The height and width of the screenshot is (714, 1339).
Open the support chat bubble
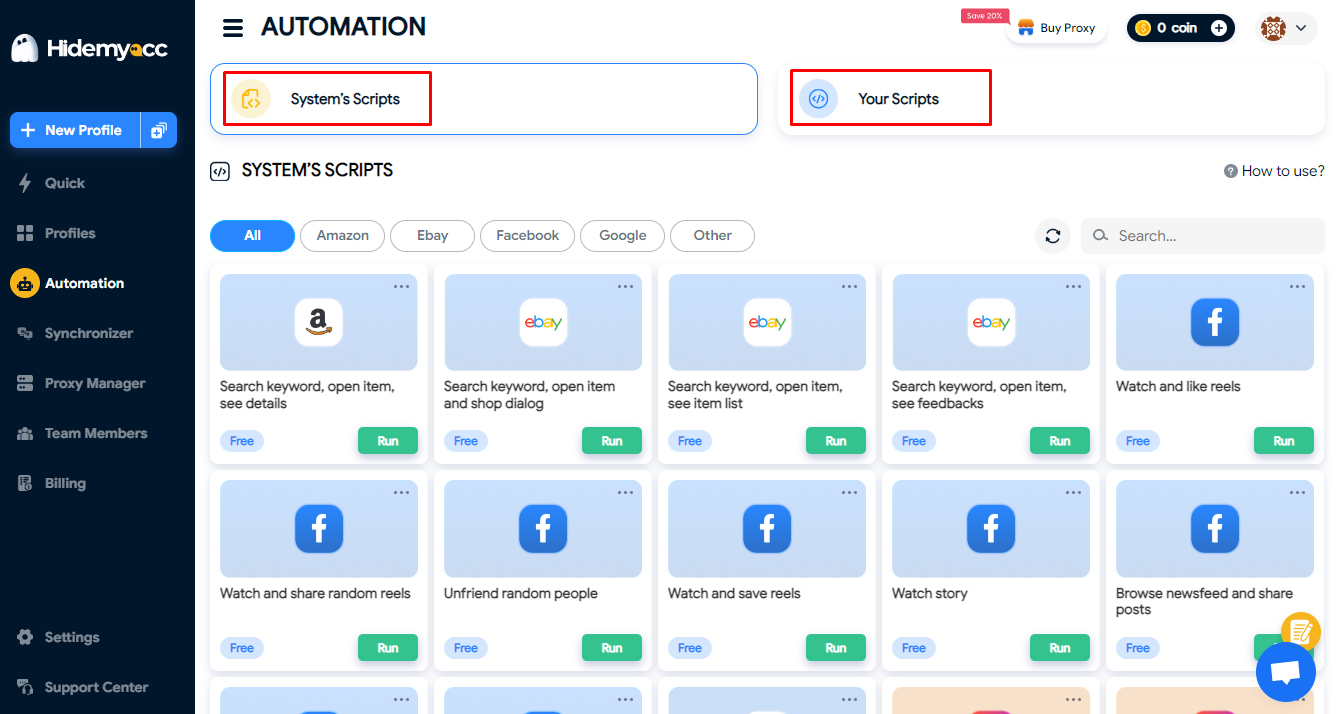click(1285, 671)
